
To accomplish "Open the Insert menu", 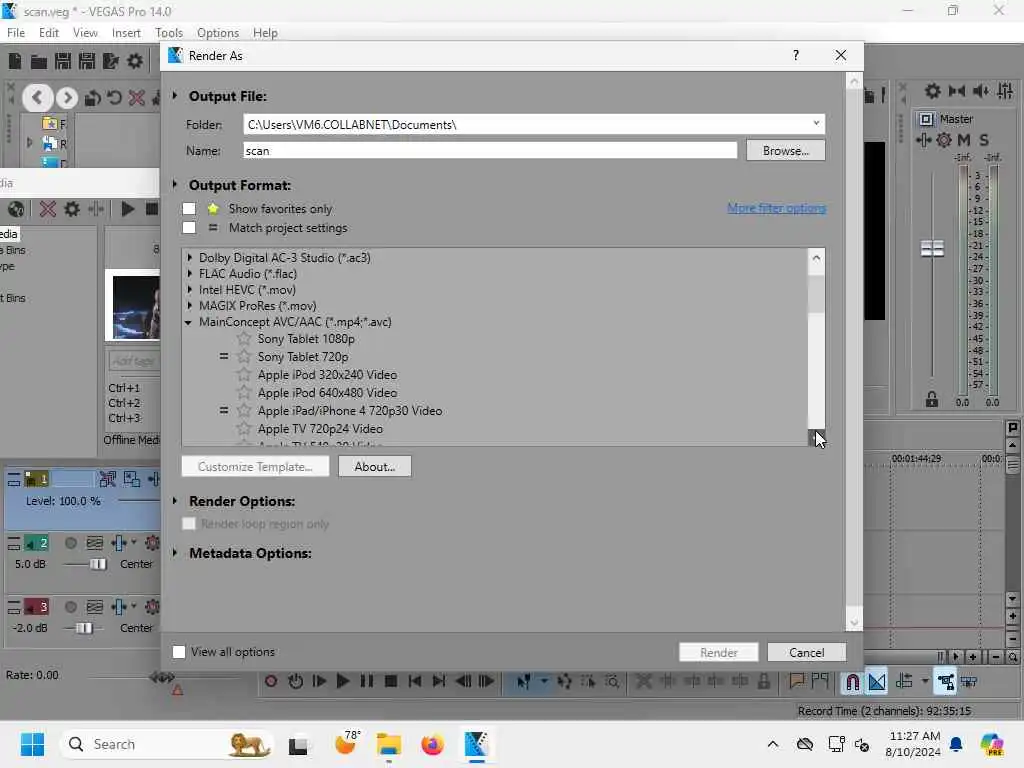I will tap(126, 33).
